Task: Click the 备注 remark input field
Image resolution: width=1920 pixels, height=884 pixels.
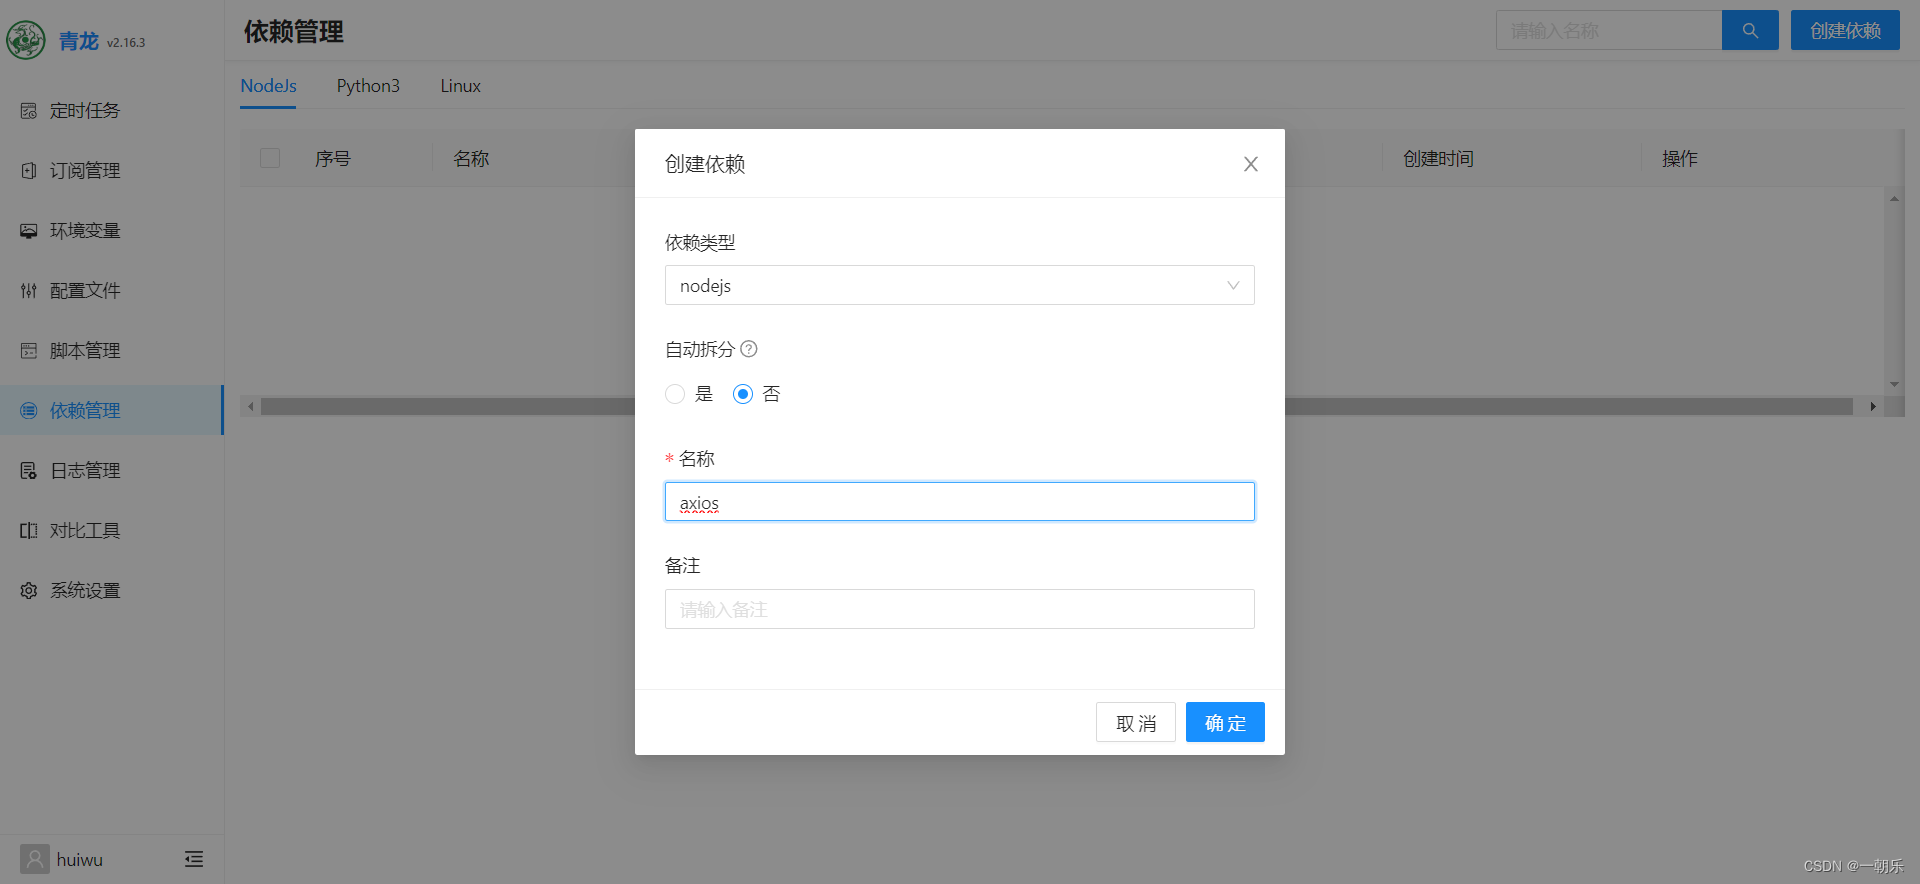Action: [x=959, y=609]
